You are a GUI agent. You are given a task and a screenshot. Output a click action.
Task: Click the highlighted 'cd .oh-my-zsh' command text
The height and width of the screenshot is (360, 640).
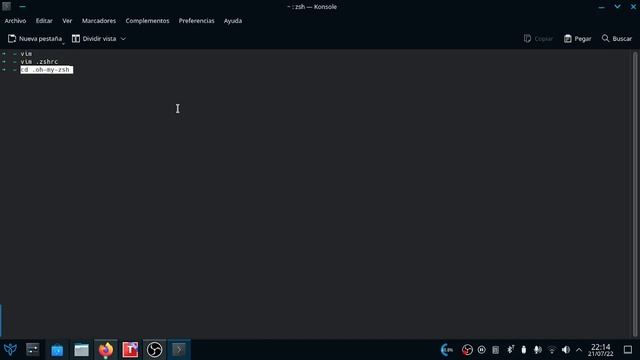coord(47,70)
